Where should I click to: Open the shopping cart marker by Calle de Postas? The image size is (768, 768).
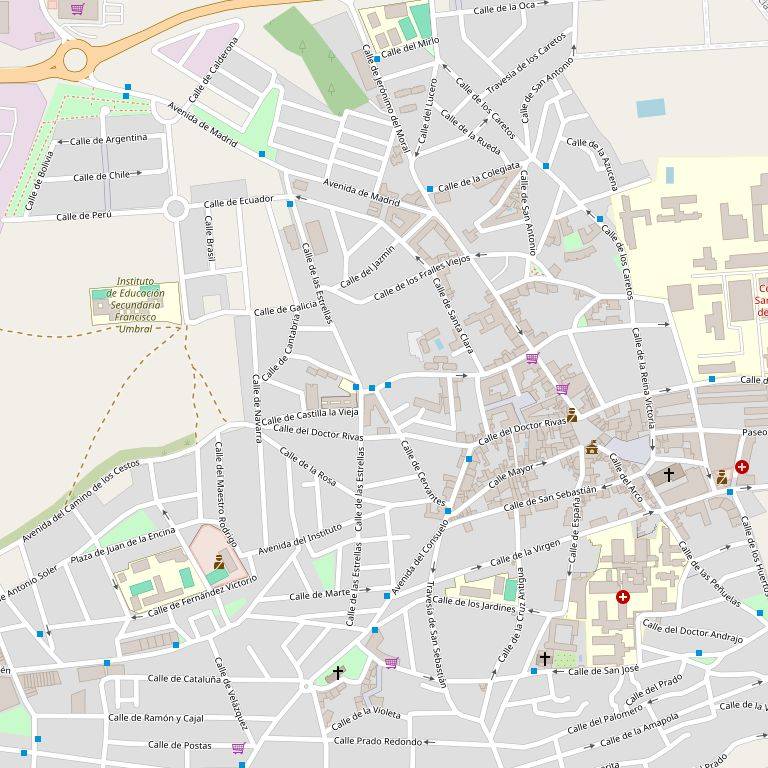(238, 748)
